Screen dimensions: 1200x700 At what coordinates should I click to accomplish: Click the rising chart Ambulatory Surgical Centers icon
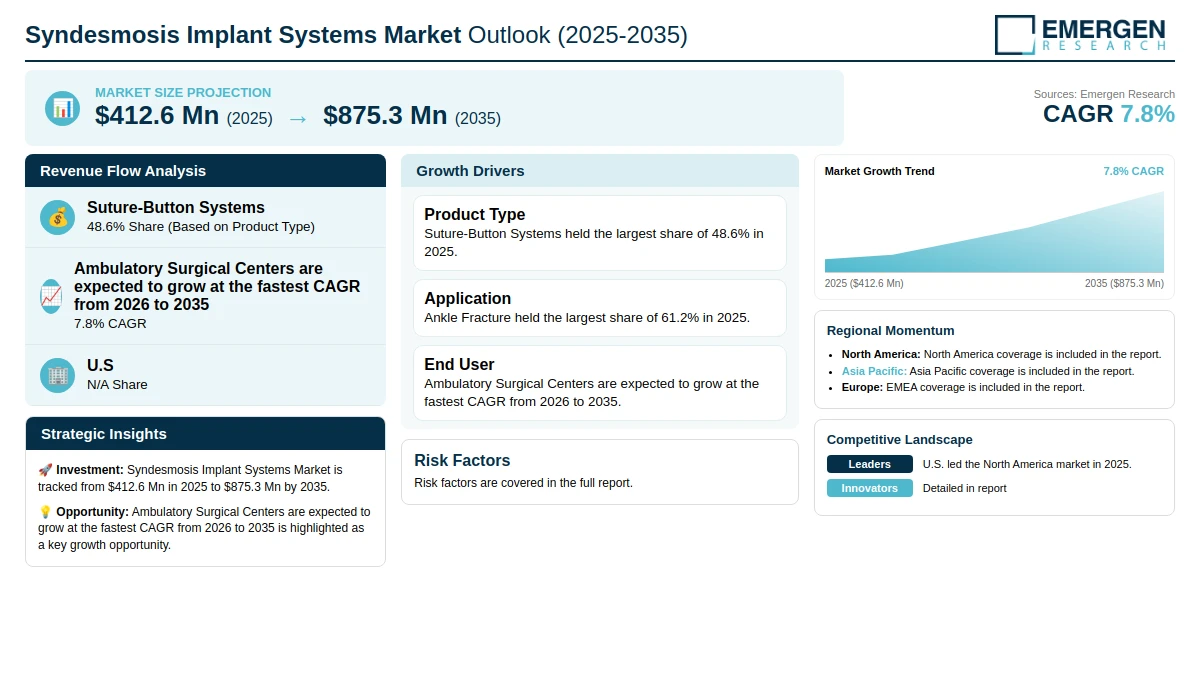tap(51, 296)
